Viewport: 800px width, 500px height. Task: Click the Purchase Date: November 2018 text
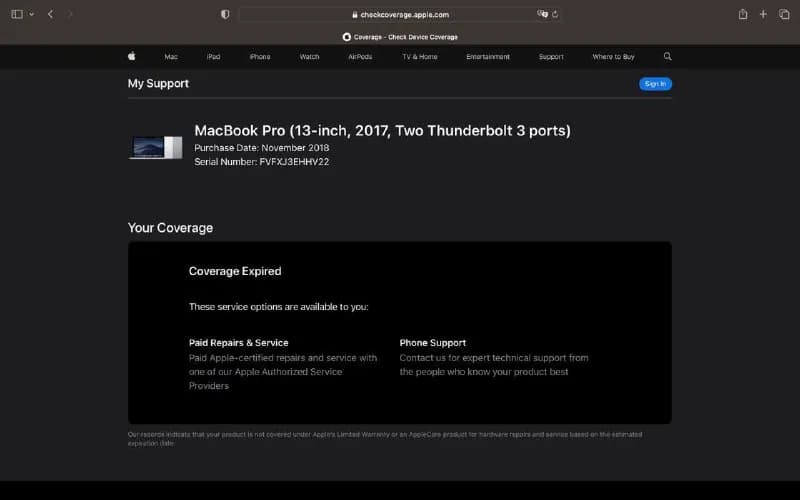[262, 147]
